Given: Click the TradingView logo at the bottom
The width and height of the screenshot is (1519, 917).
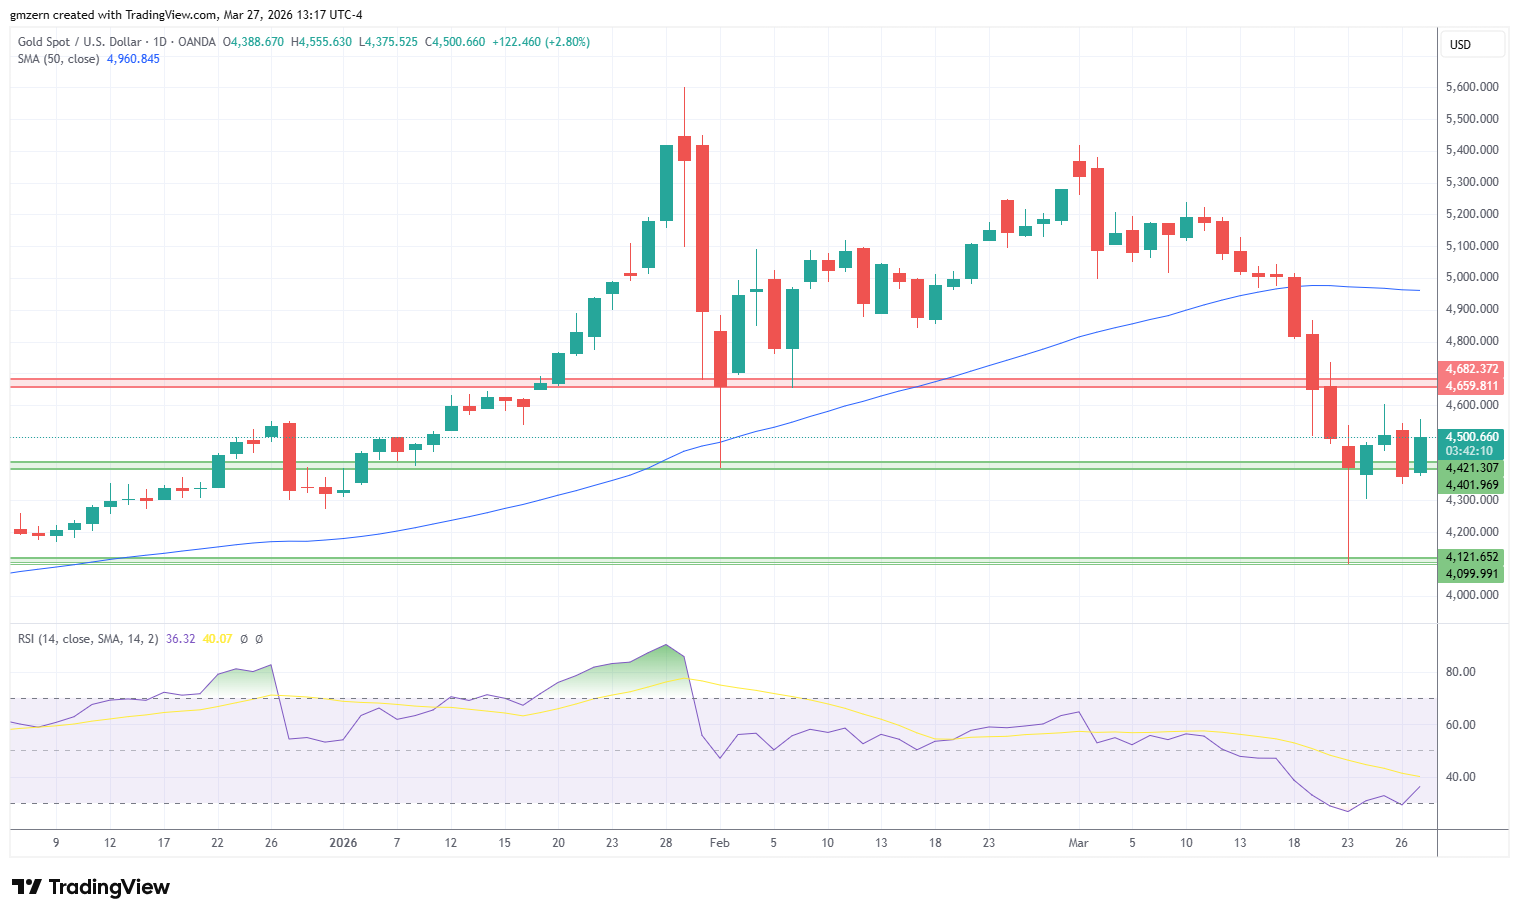Looking at the screenshot, I should (x=91, y=887).
